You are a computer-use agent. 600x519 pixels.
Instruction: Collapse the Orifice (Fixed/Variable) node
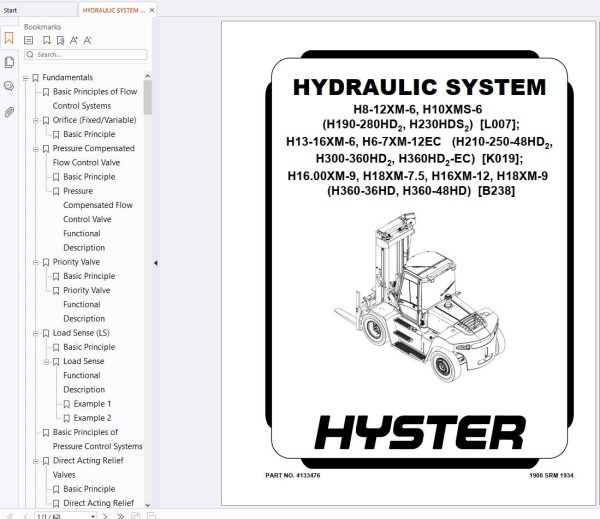36,121
